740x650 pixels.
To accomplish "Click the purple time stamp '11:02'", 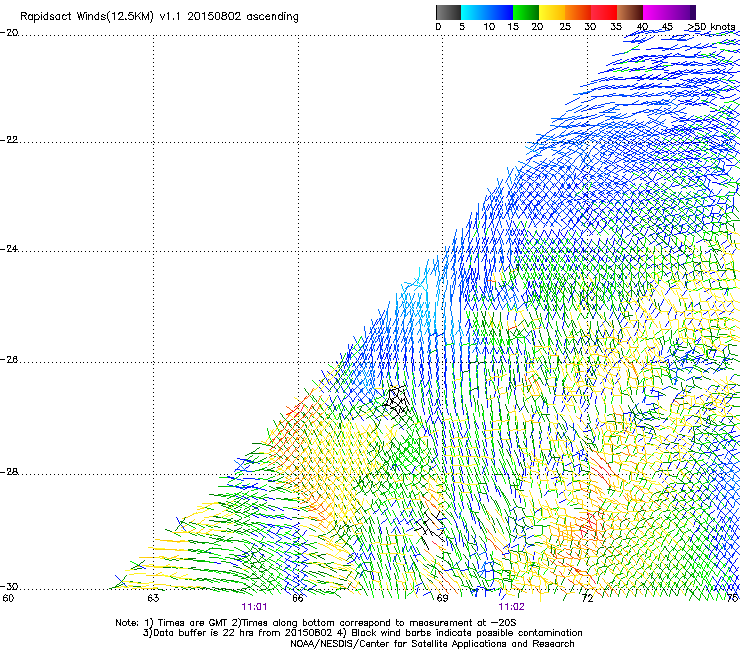I will tap(512, 607).
